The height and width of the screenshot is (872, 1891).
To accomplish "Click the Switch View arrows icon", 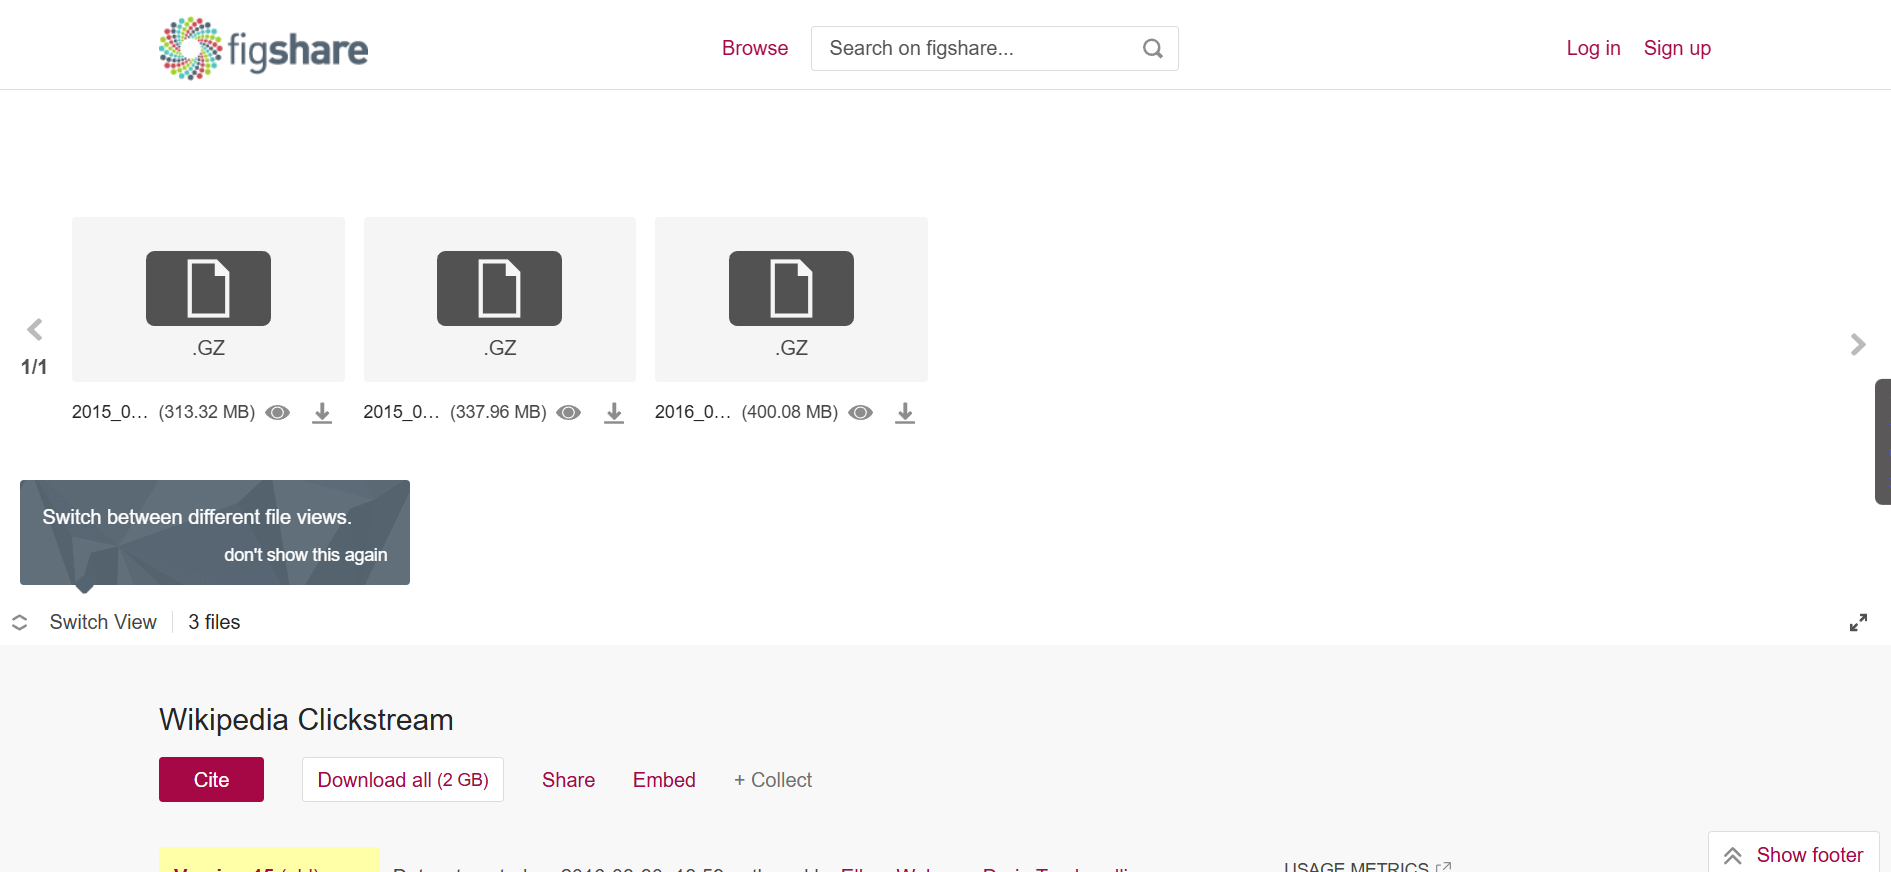I will point(19,622).
